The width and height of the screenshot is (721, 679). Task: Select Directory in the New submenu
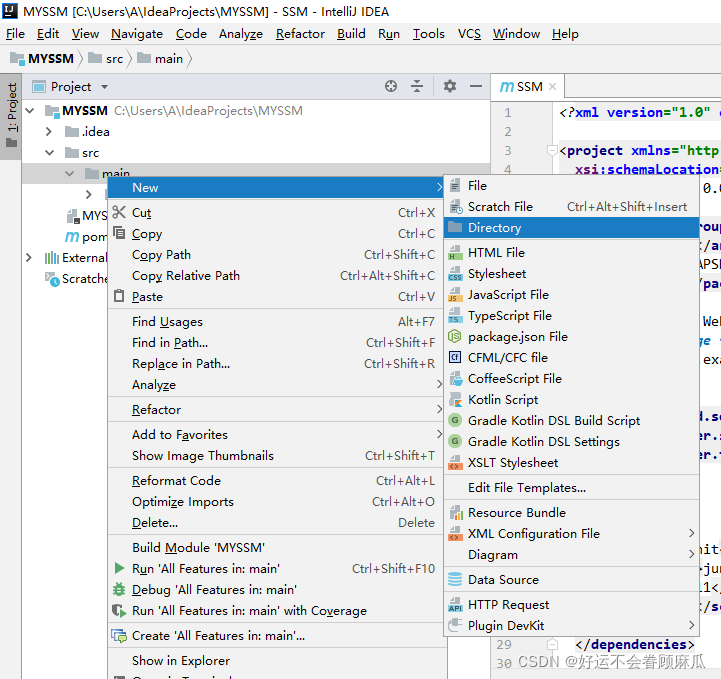click(x=494, y=227)
